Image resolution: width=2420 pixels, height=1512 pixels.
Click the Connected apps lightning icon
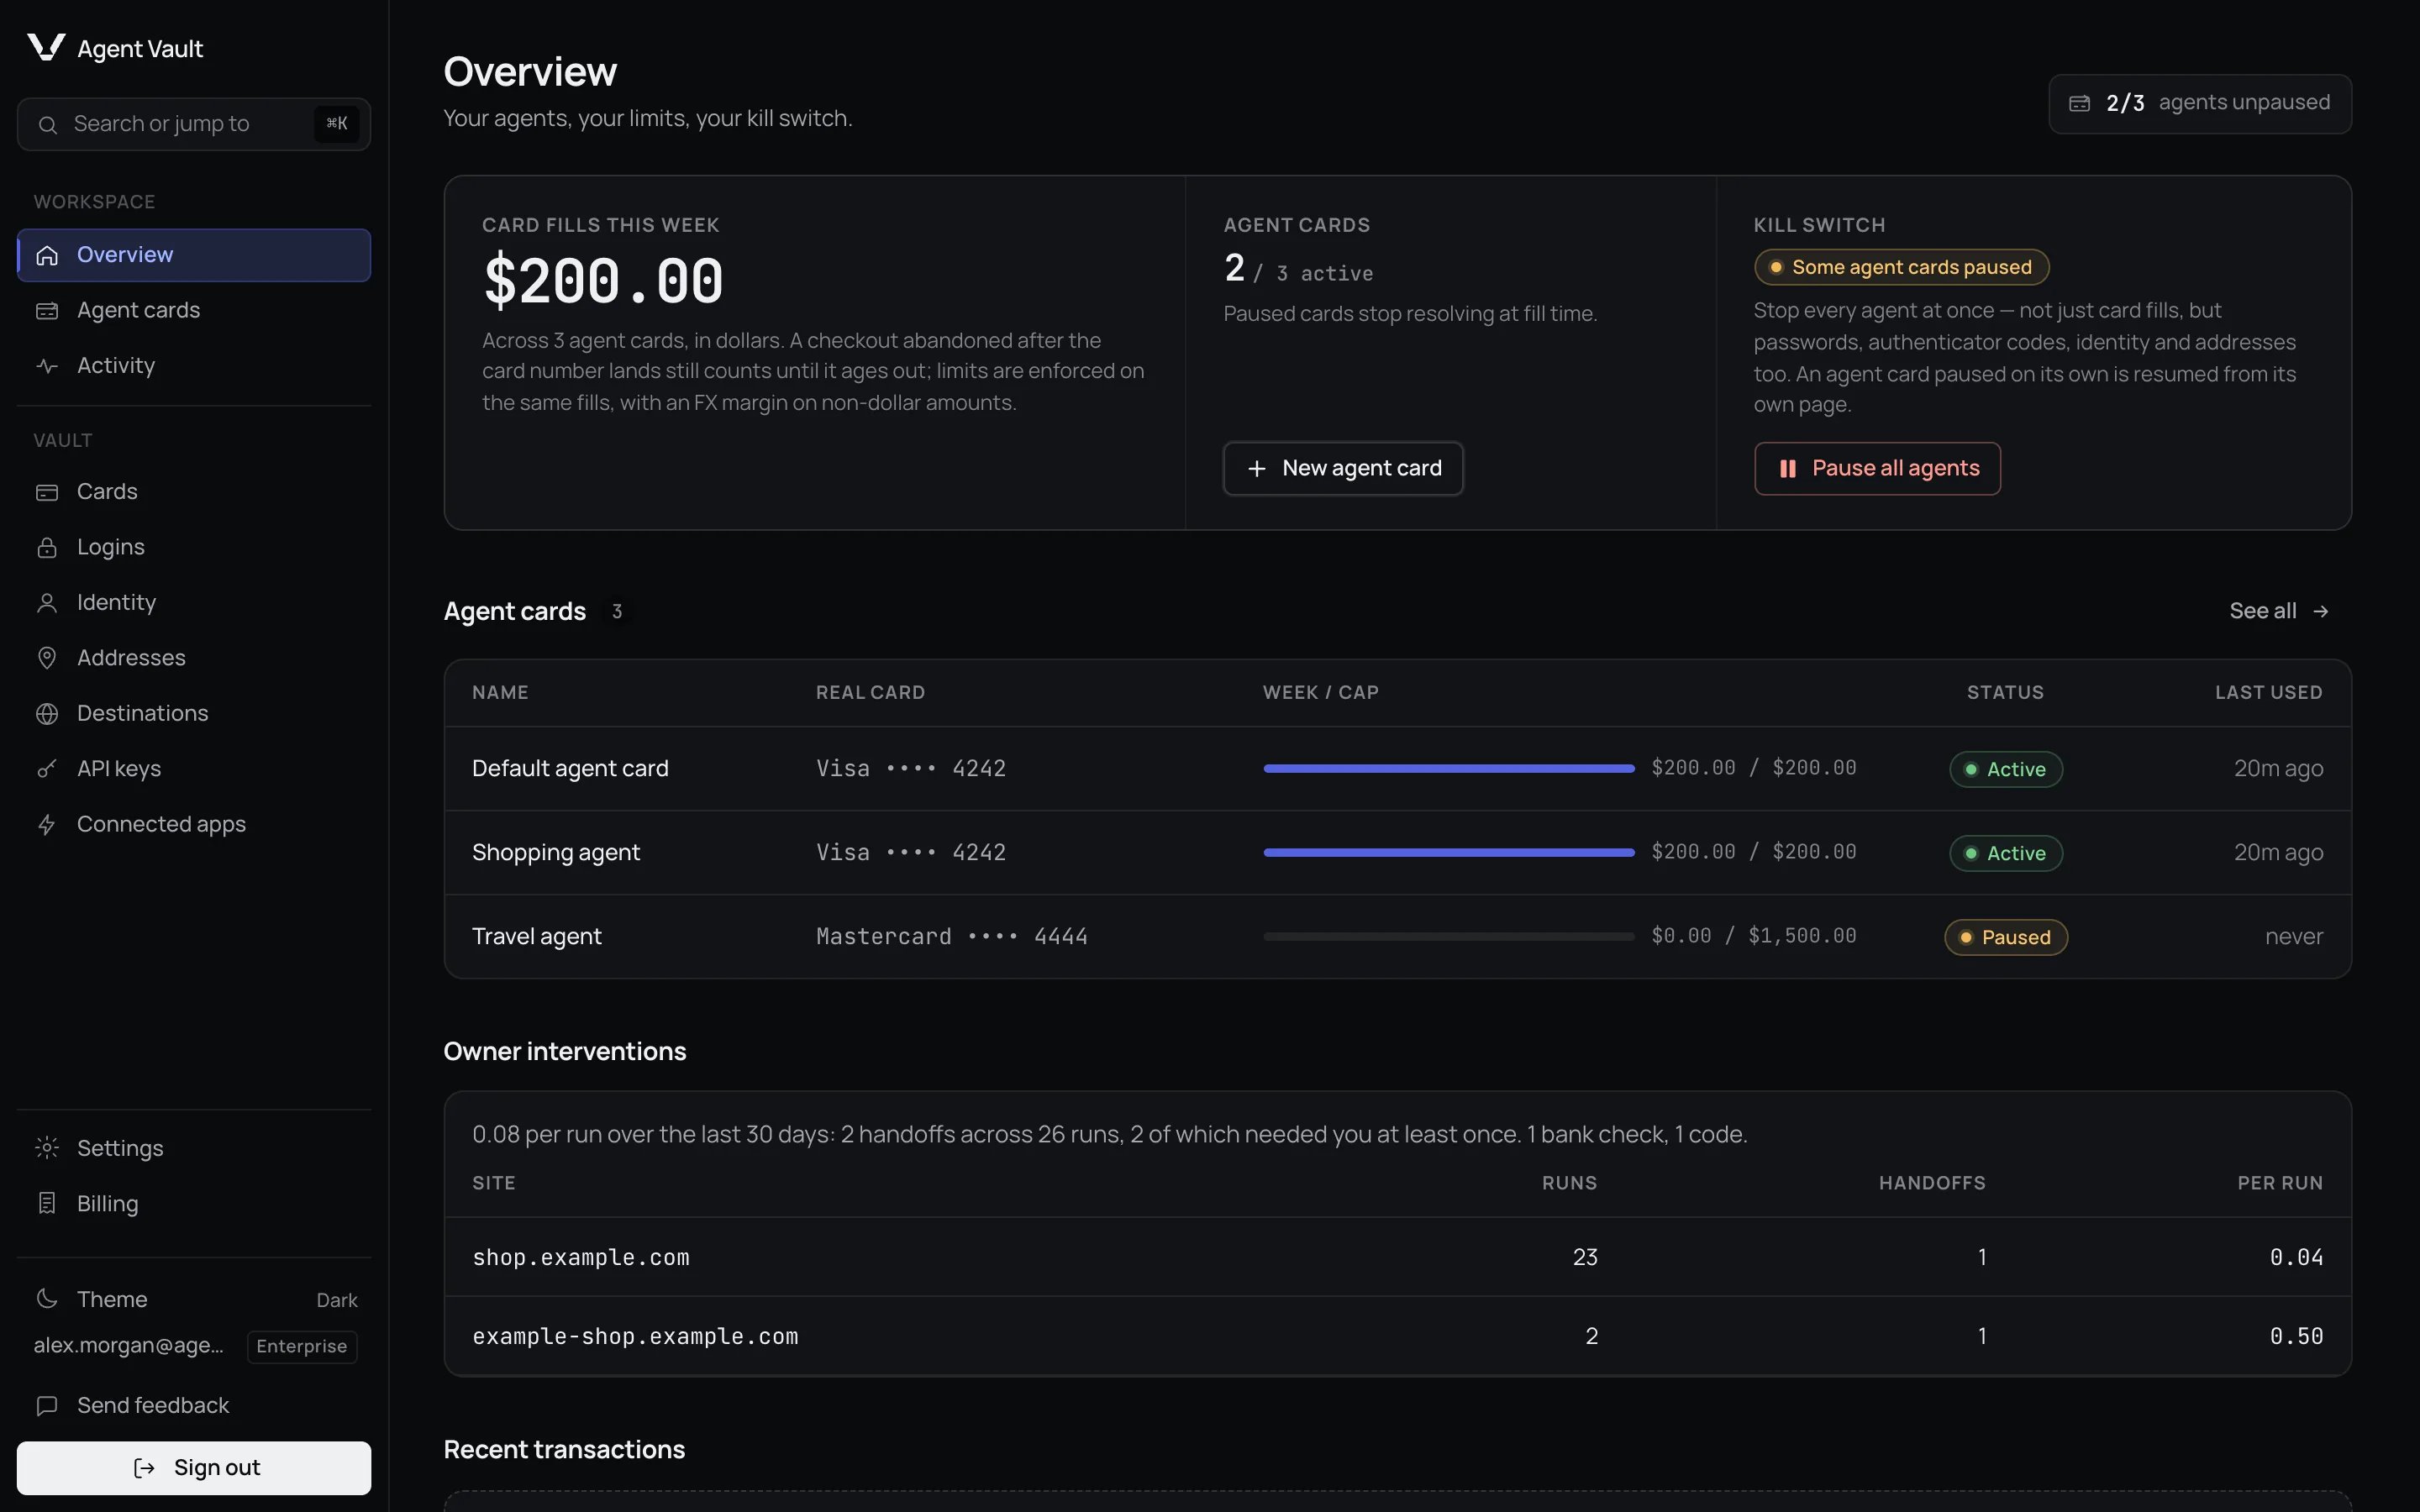[47, 825]
